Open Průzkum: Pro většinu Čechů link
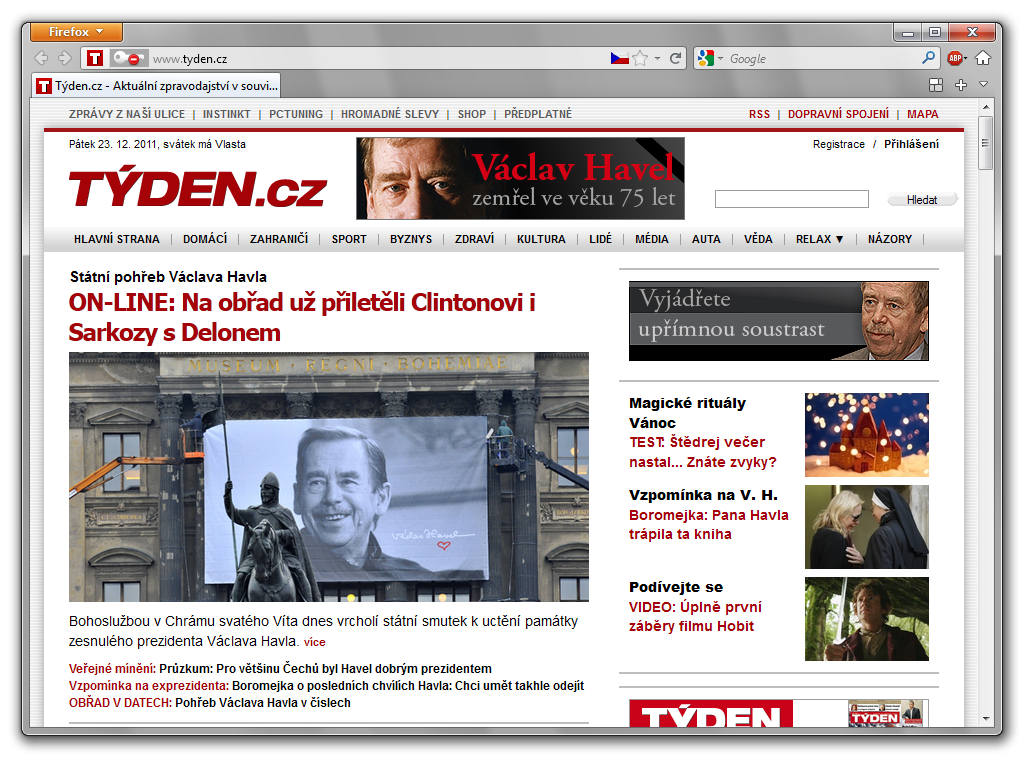Viewport: 1034px width, 763px height. pos(326,669)
